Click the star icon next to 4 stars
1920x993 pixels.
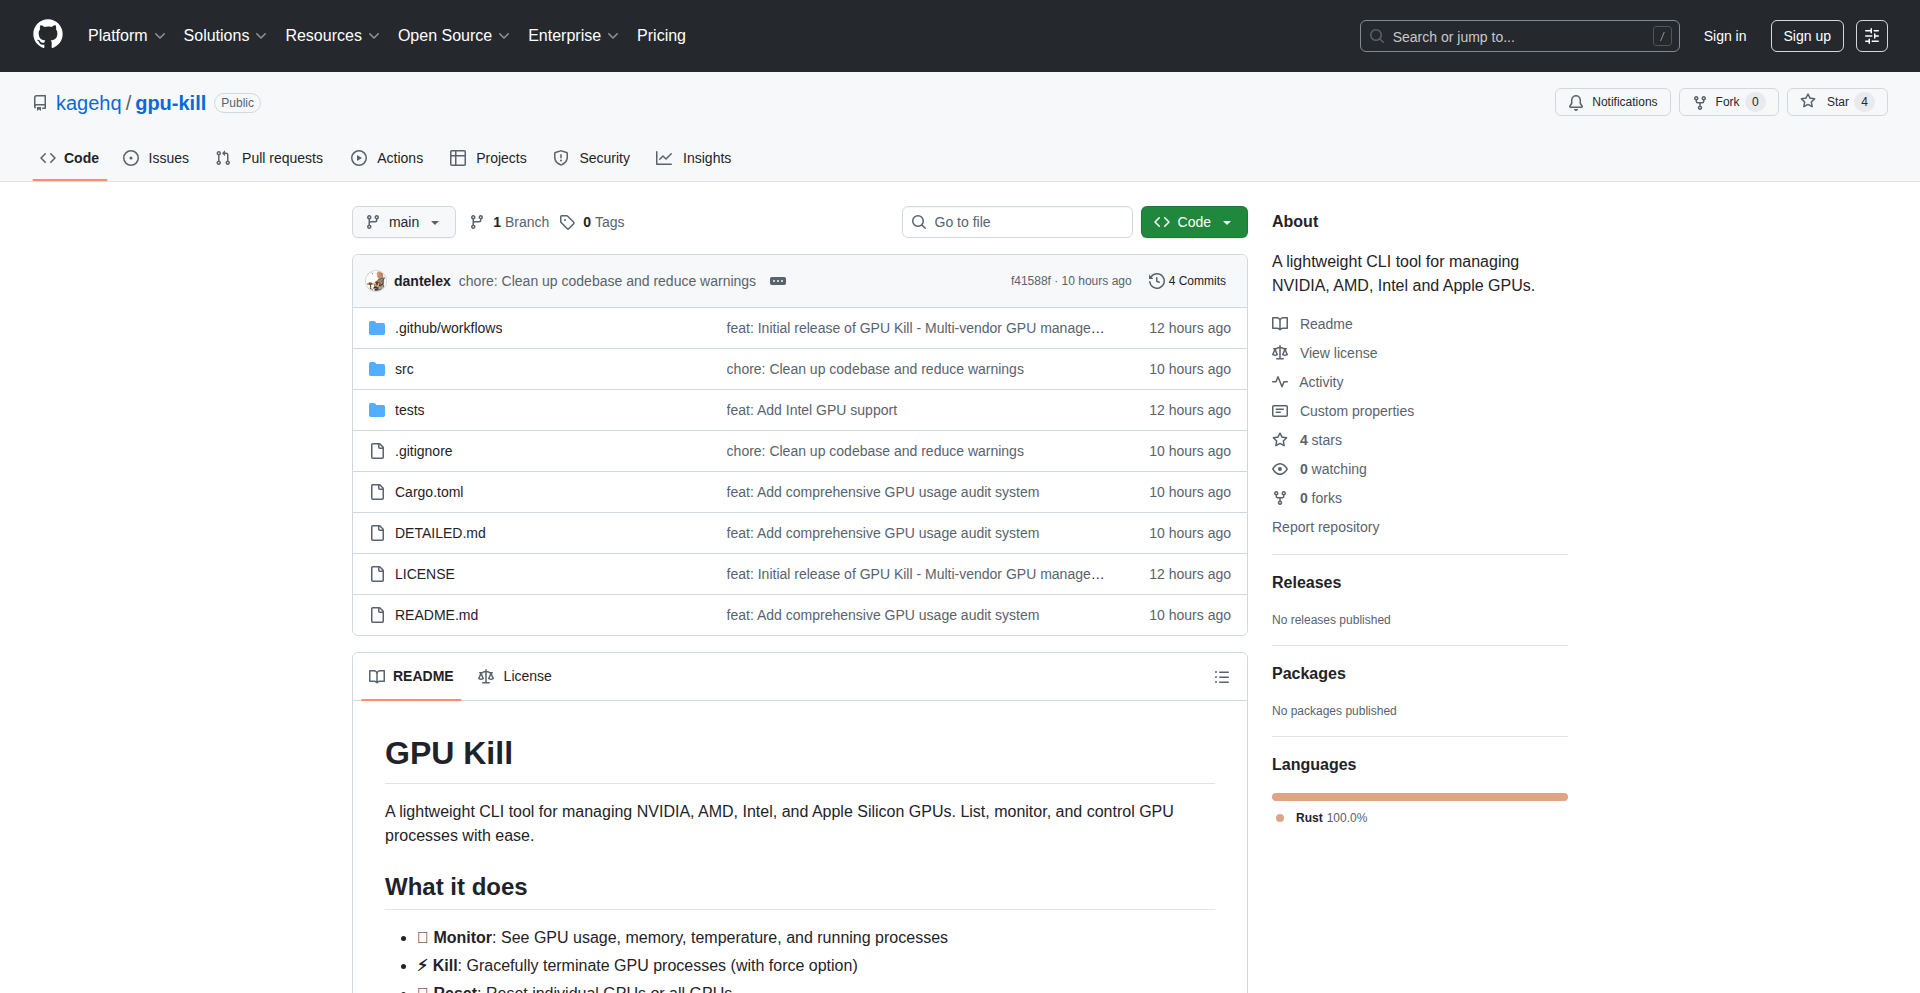(1280, 440)
